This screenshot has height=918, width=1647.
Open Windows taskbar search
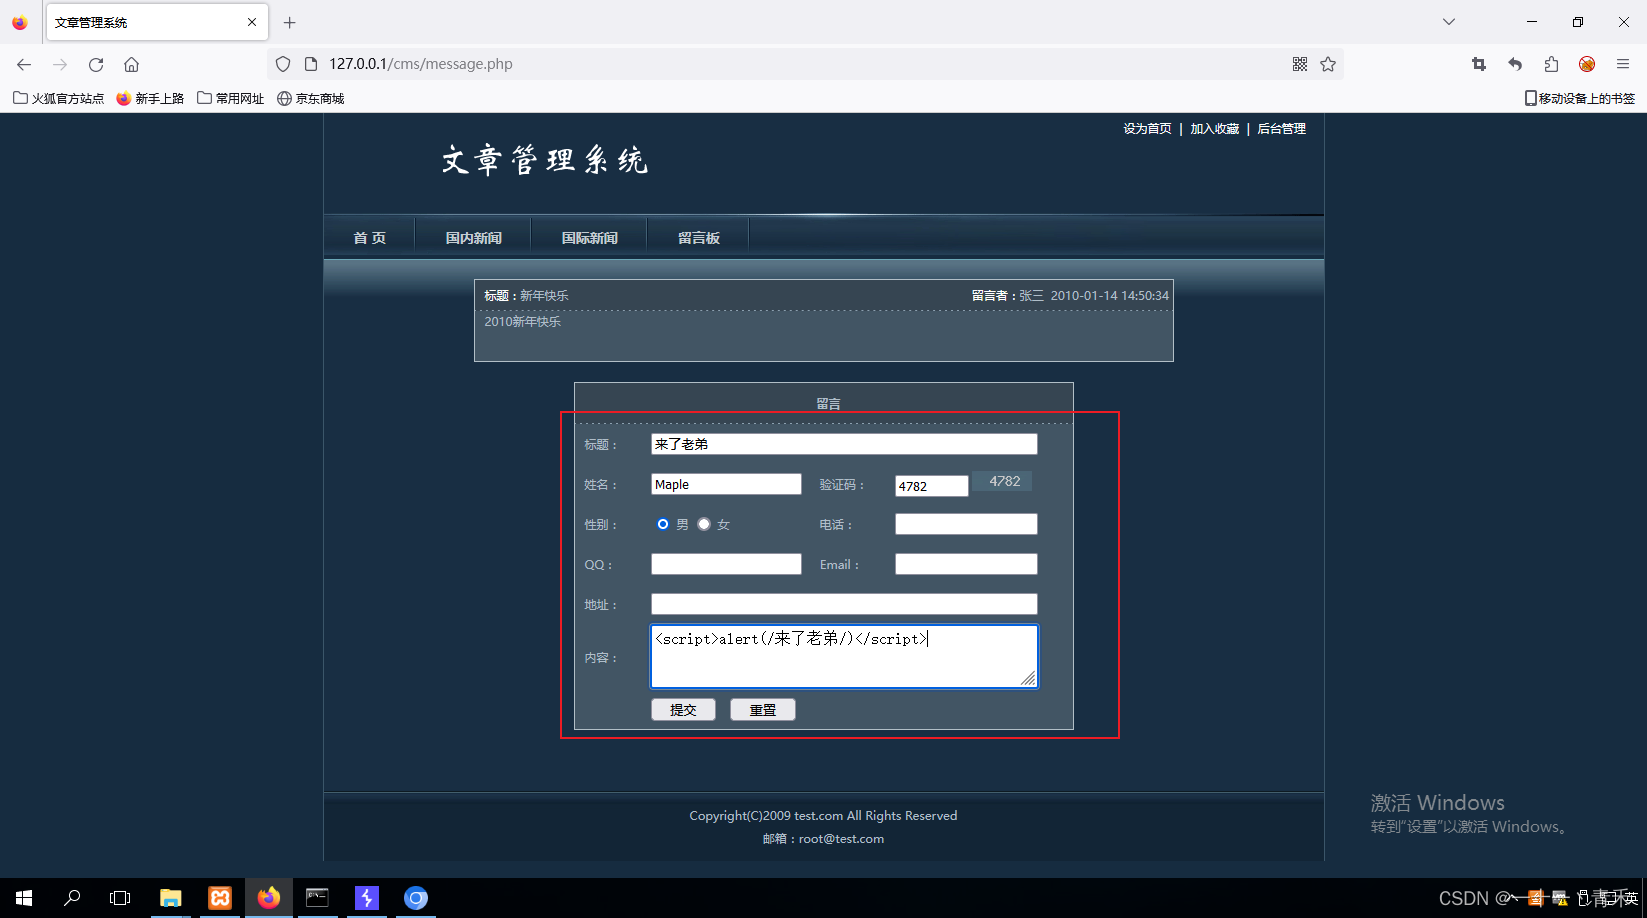[x=72, y=898]
